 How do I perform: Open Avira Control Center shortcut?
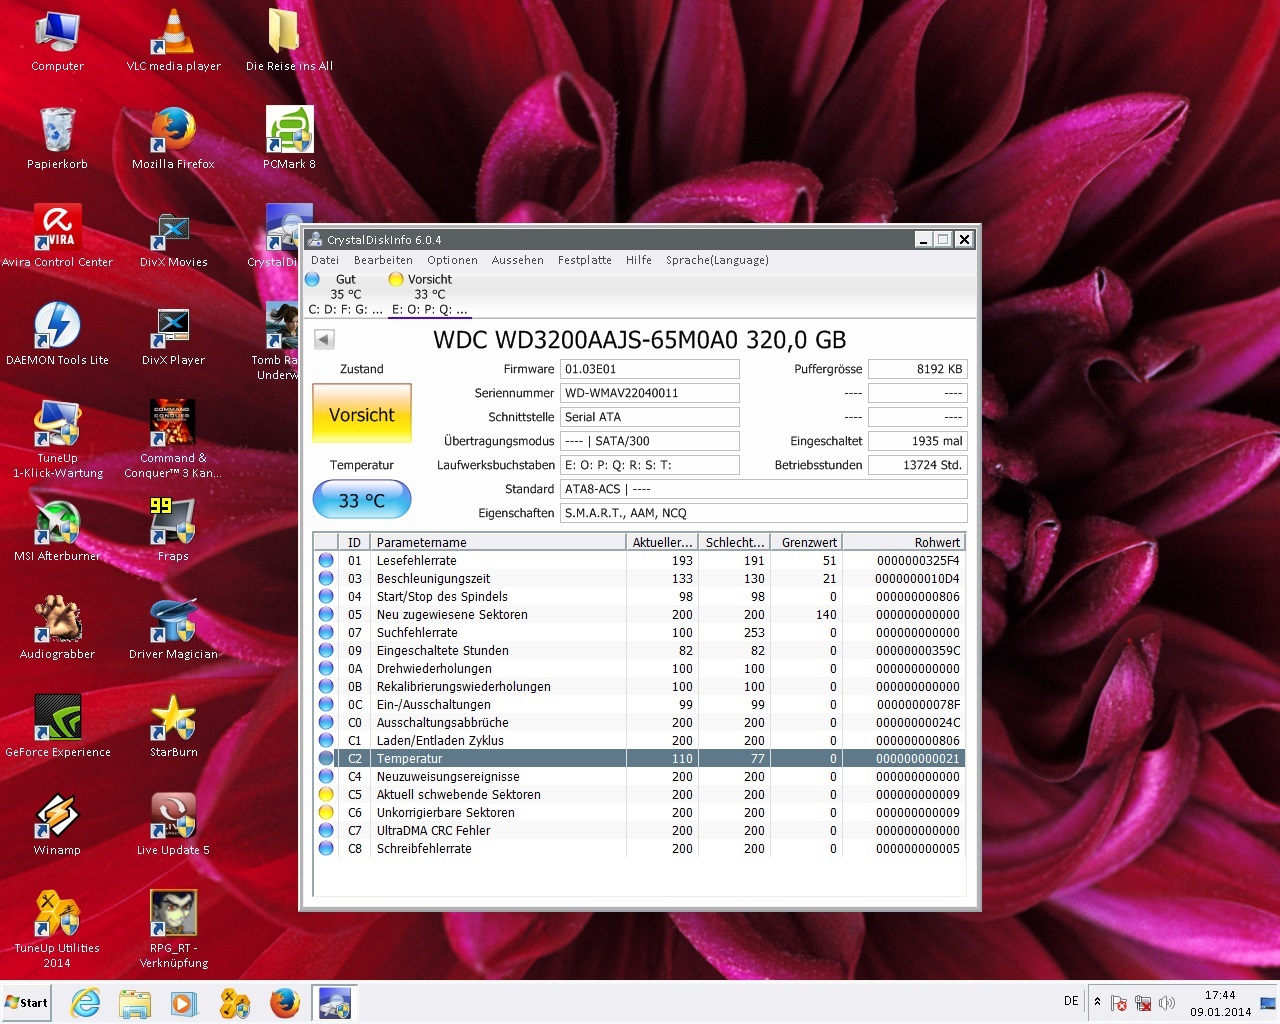[x=57, y=236]
